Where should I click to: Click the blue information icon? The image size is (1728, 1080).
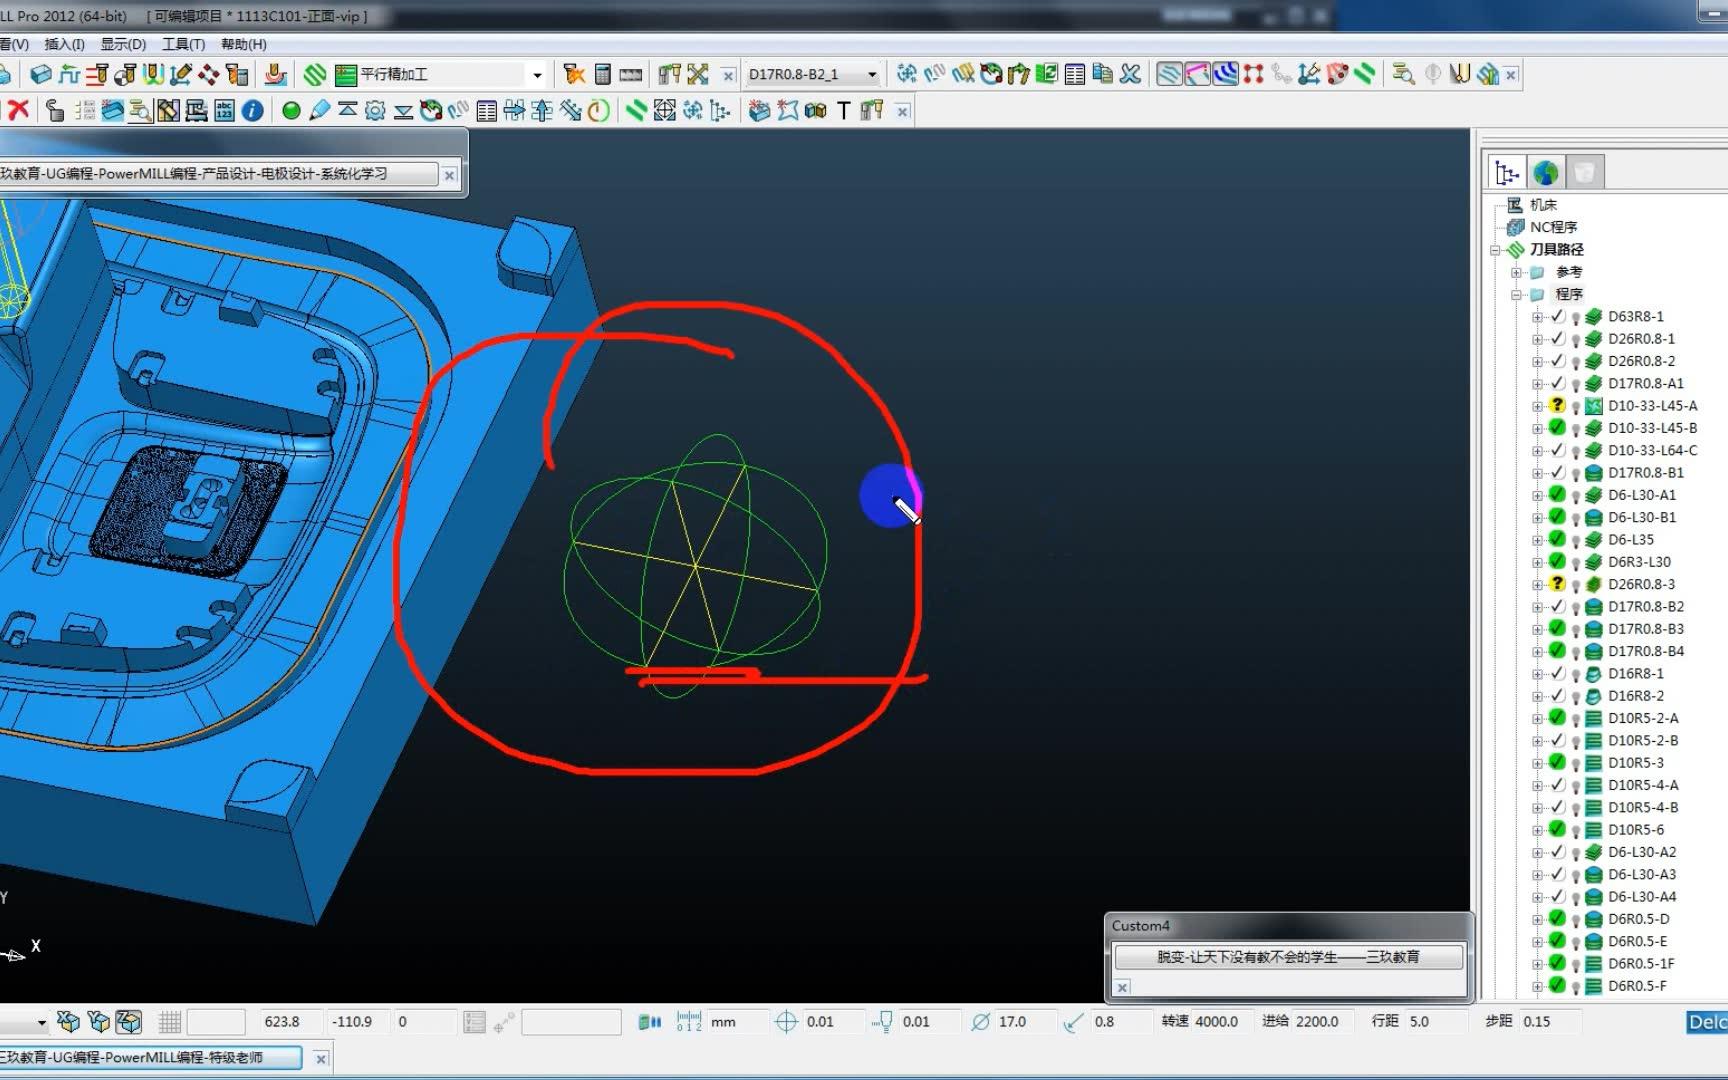[252, 110]
